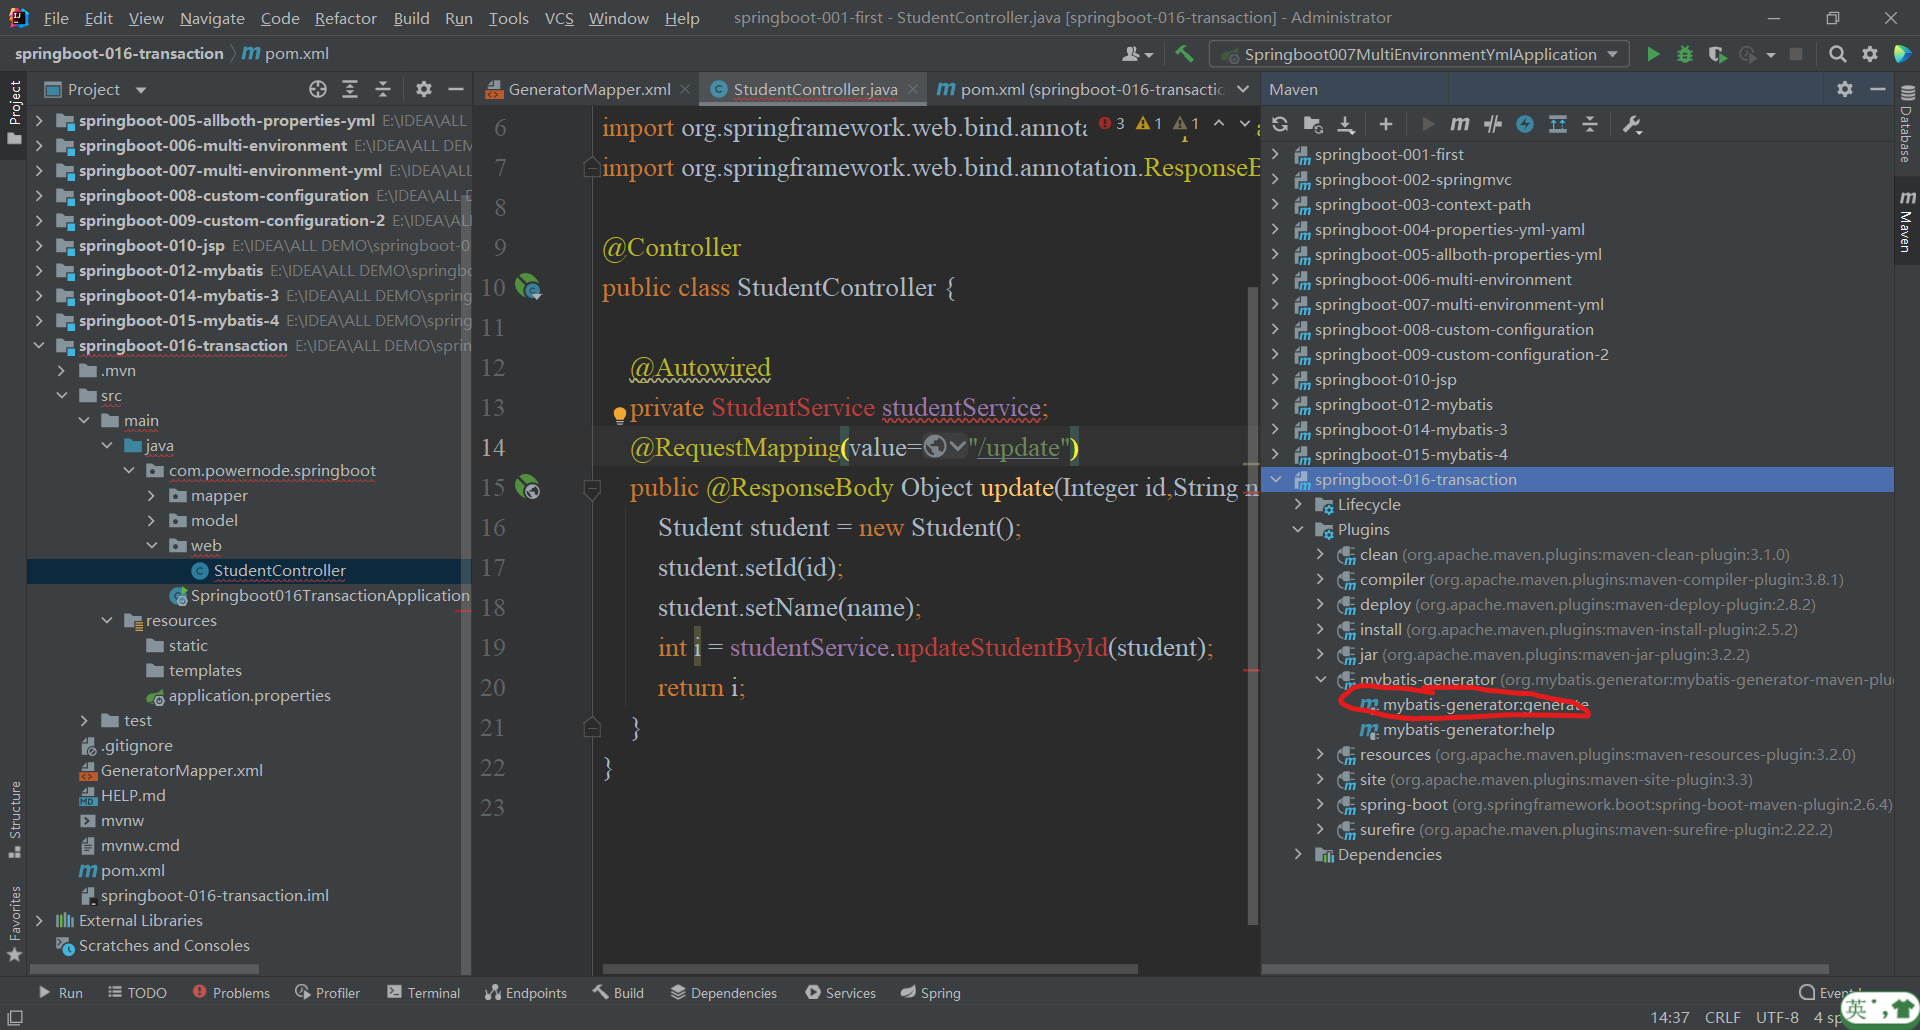
Task: Download sources and documentation in Maven toolbar
Action: 1346,124
